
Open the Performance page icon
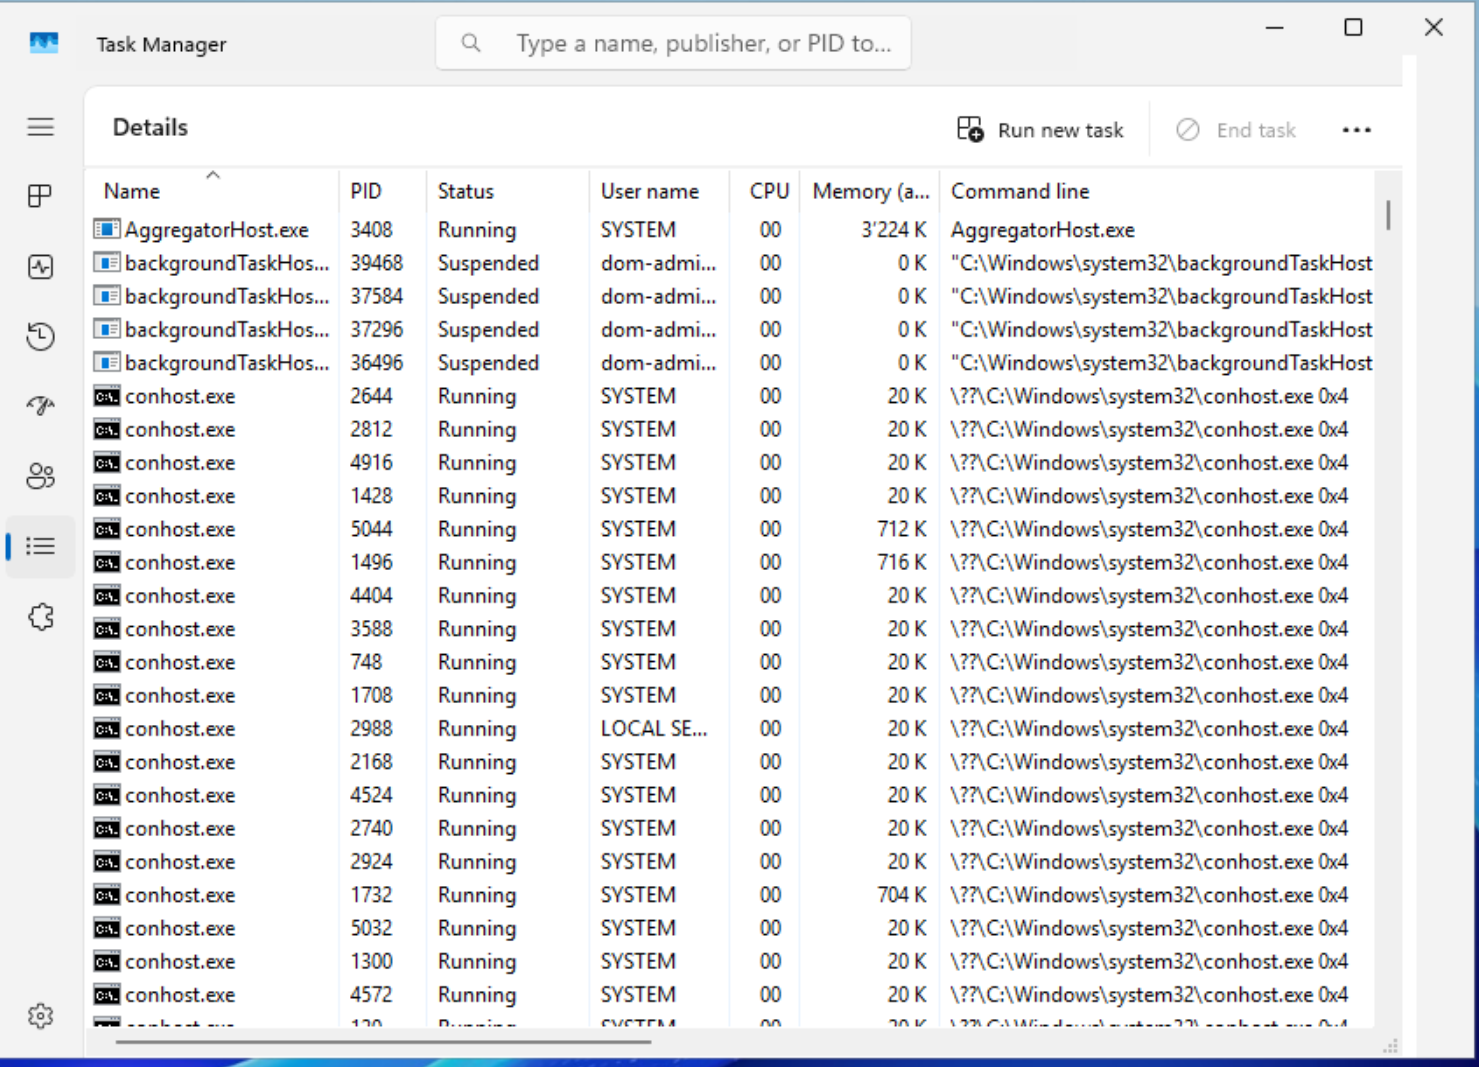[x=40, y=267]
